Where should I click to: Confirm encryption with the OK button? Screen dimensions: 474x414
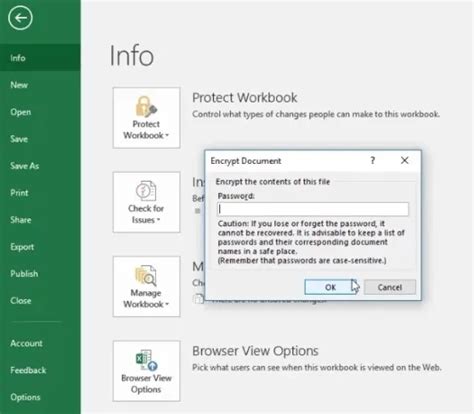tap(331, 287)
